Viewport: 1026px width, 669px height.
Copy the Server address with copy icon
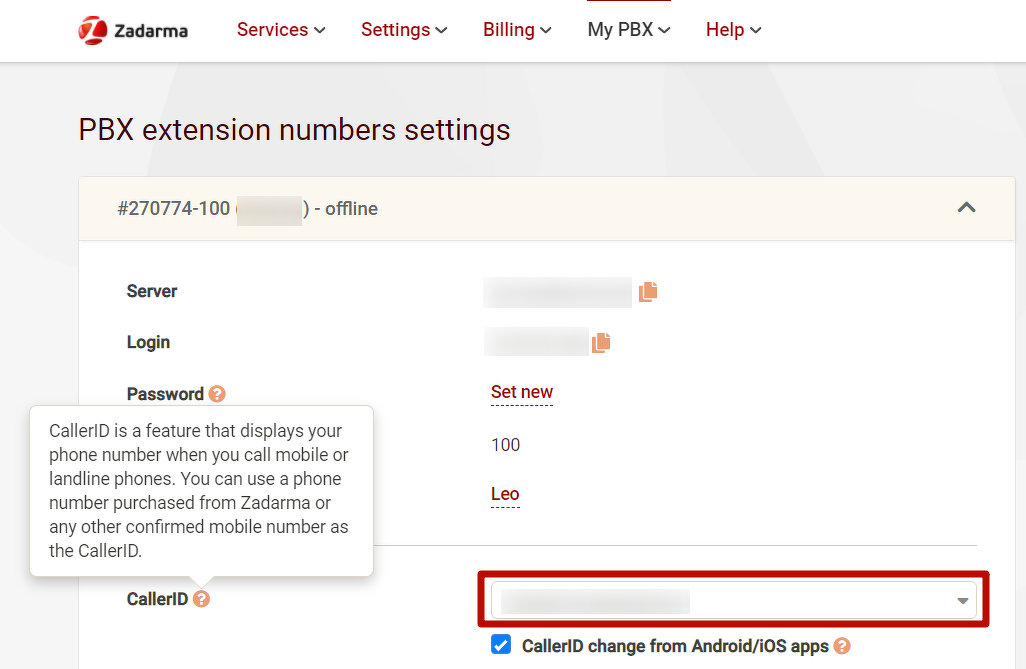(648, 291)
